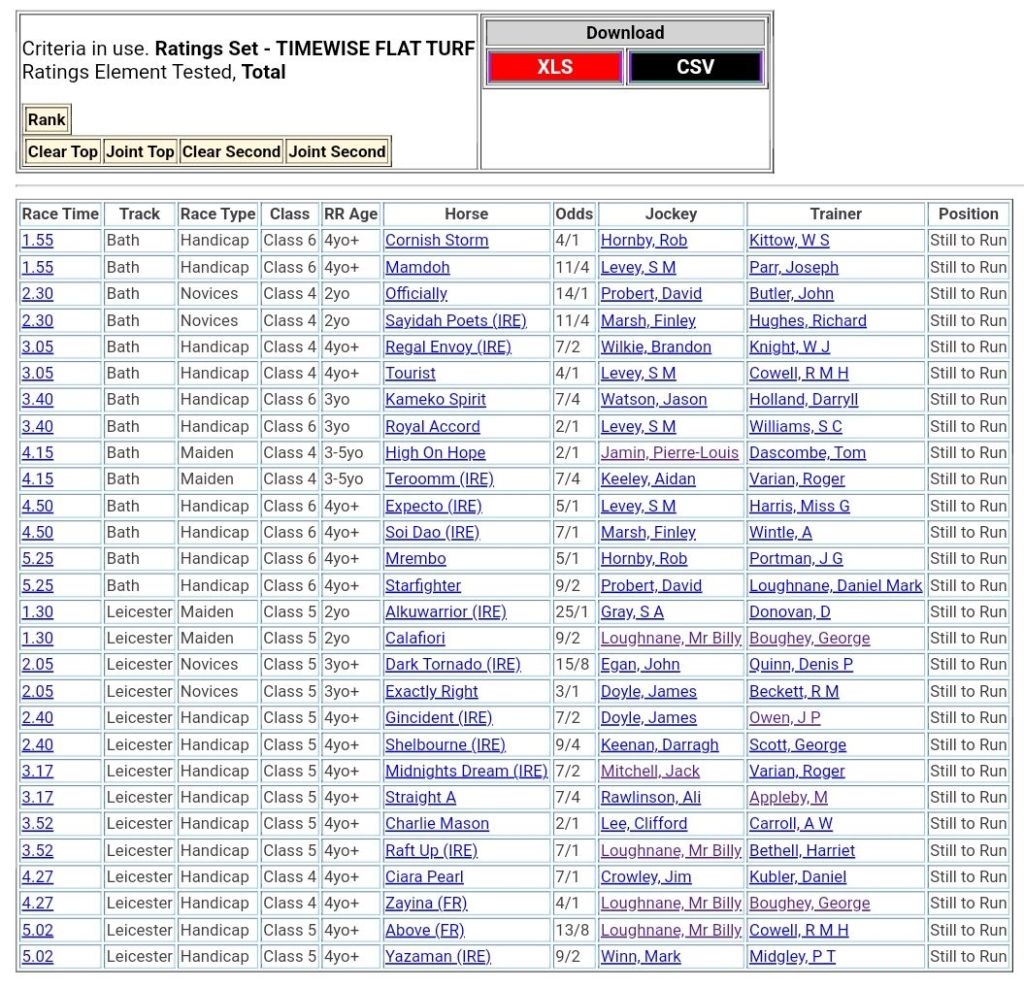Open horse Cornish Storm details
Screen dimensions: 1024x988
coord(436,241)
